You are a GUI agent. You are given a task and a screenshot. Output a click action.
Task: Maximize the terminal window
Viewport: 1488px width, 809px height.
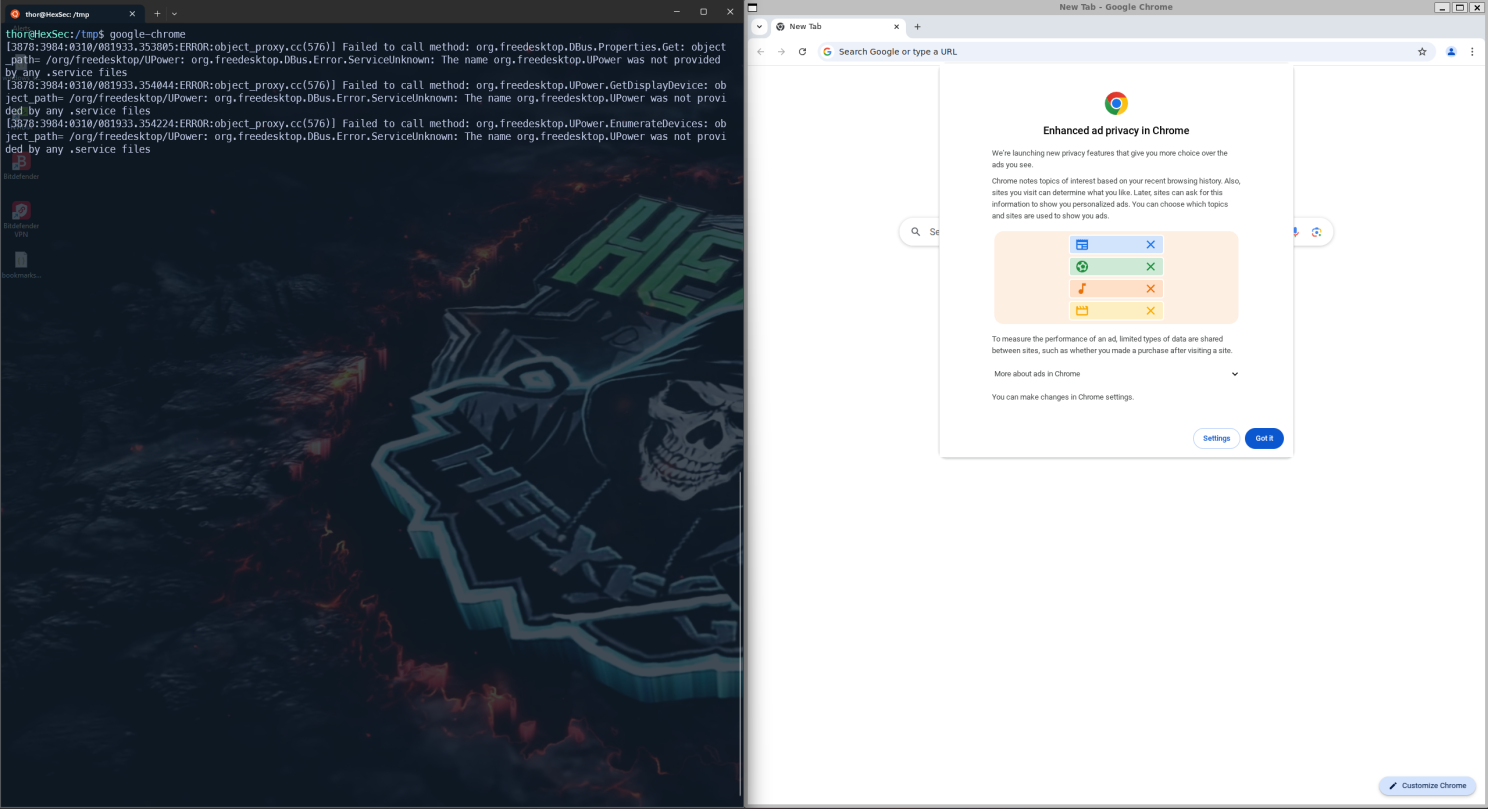click(x=703, y=11)
